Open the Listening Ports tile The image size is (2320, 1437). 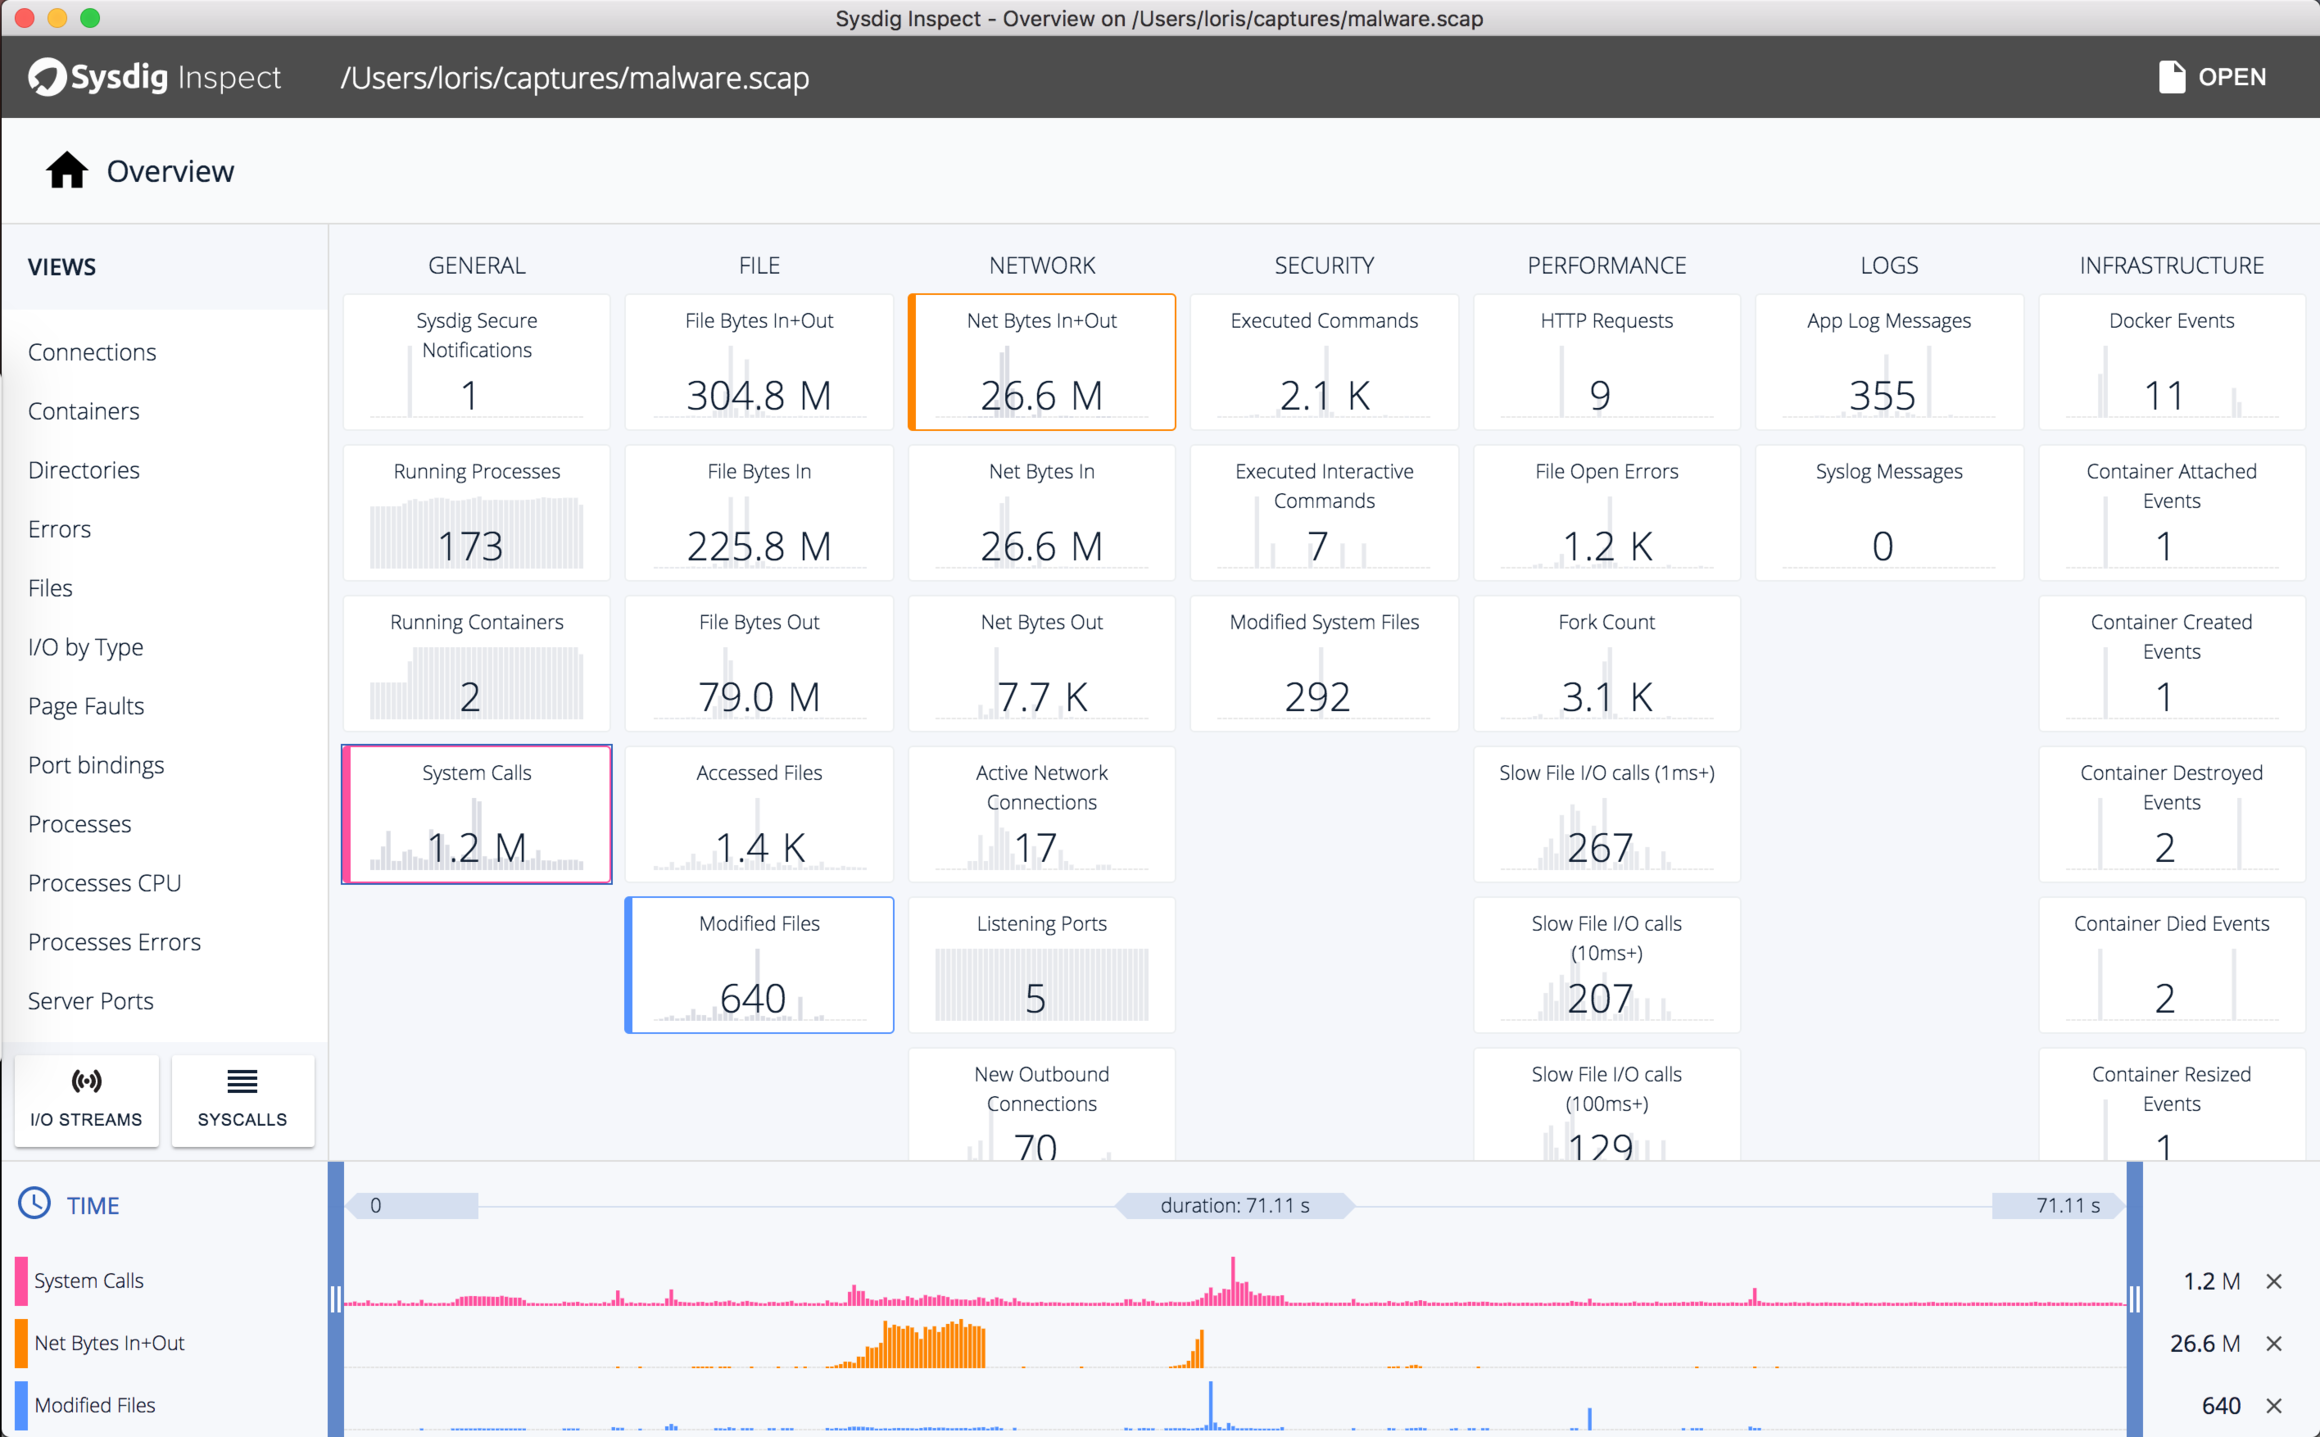pos(1042,964)
